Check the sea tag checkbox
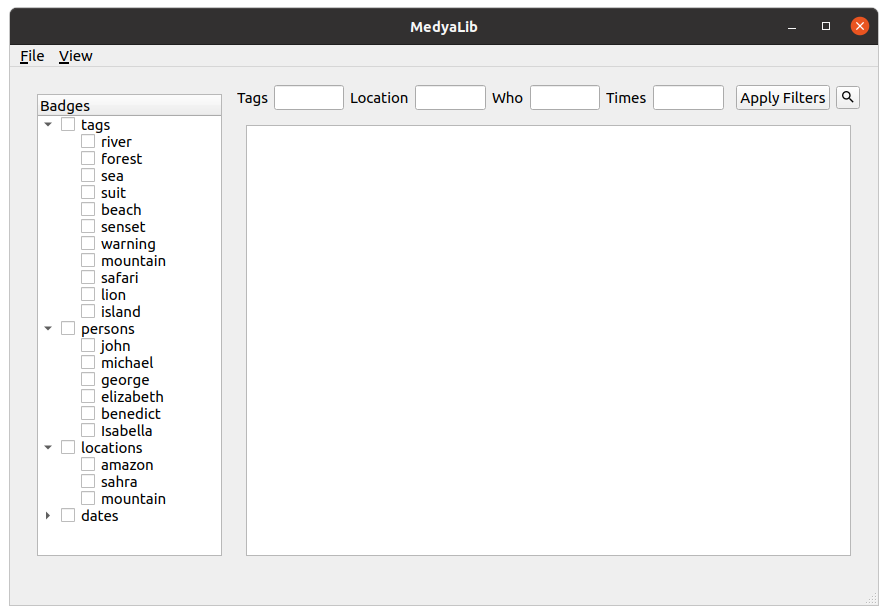 click(88, 176)
